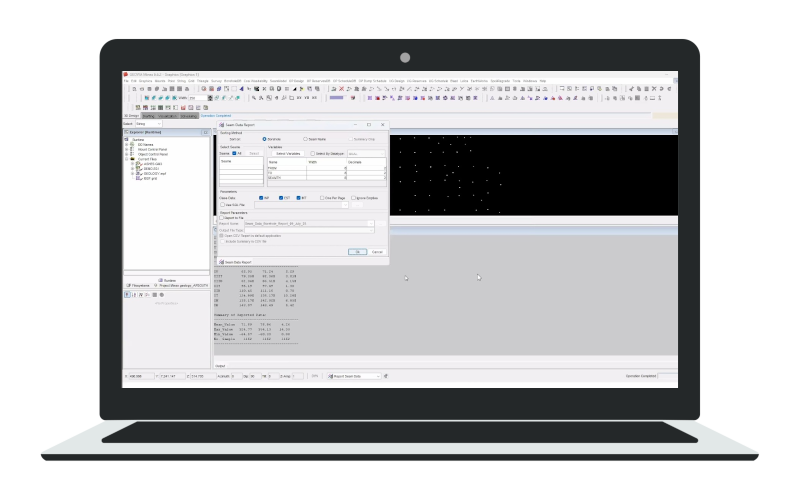
Task: Switch to the Drafting tab
Action: 148,116
